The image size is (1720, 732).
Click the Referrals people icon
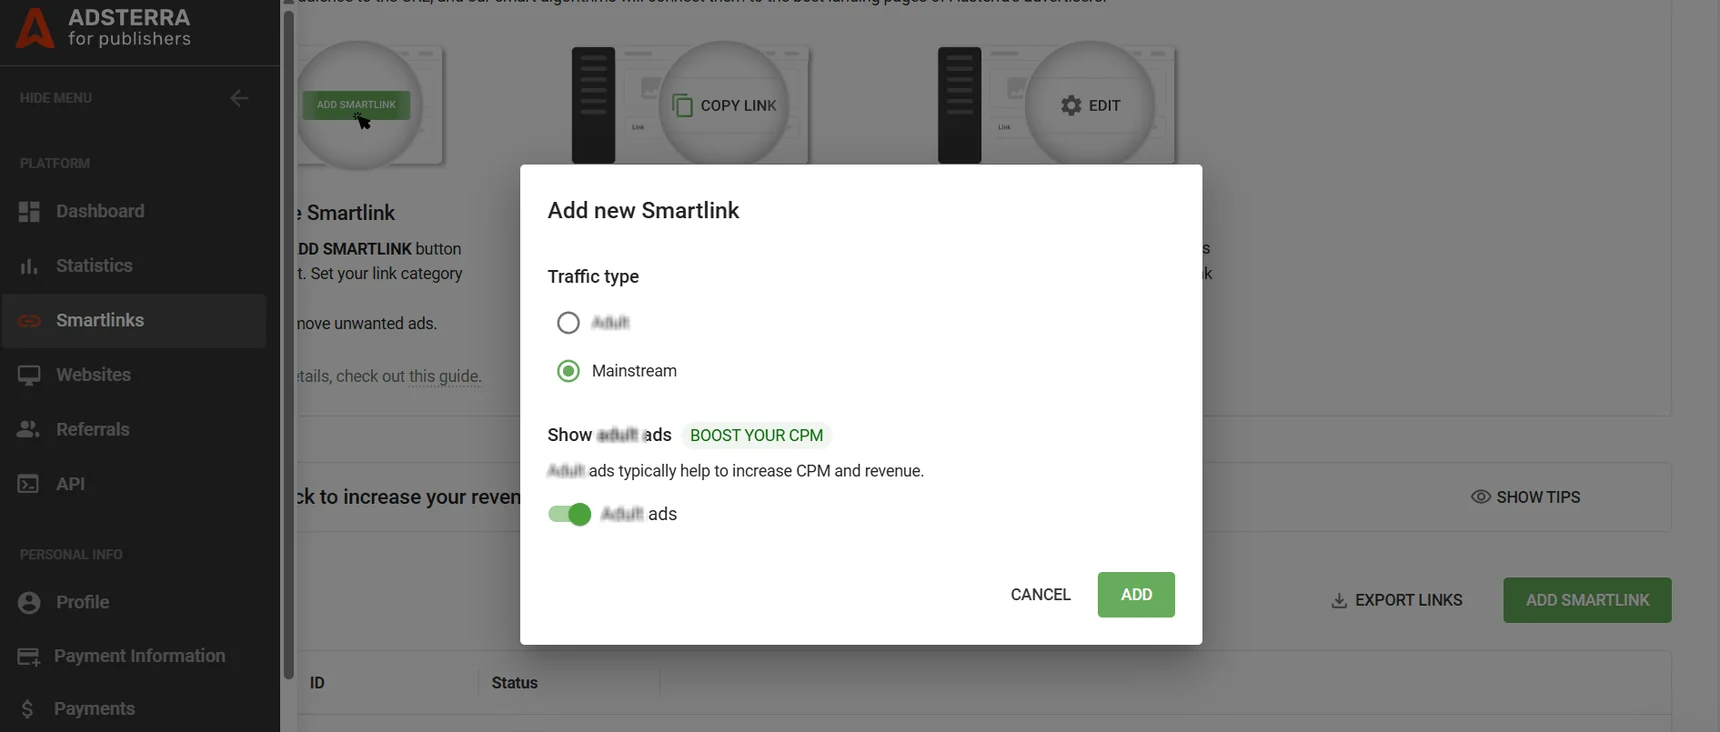(x=29, y=429)
